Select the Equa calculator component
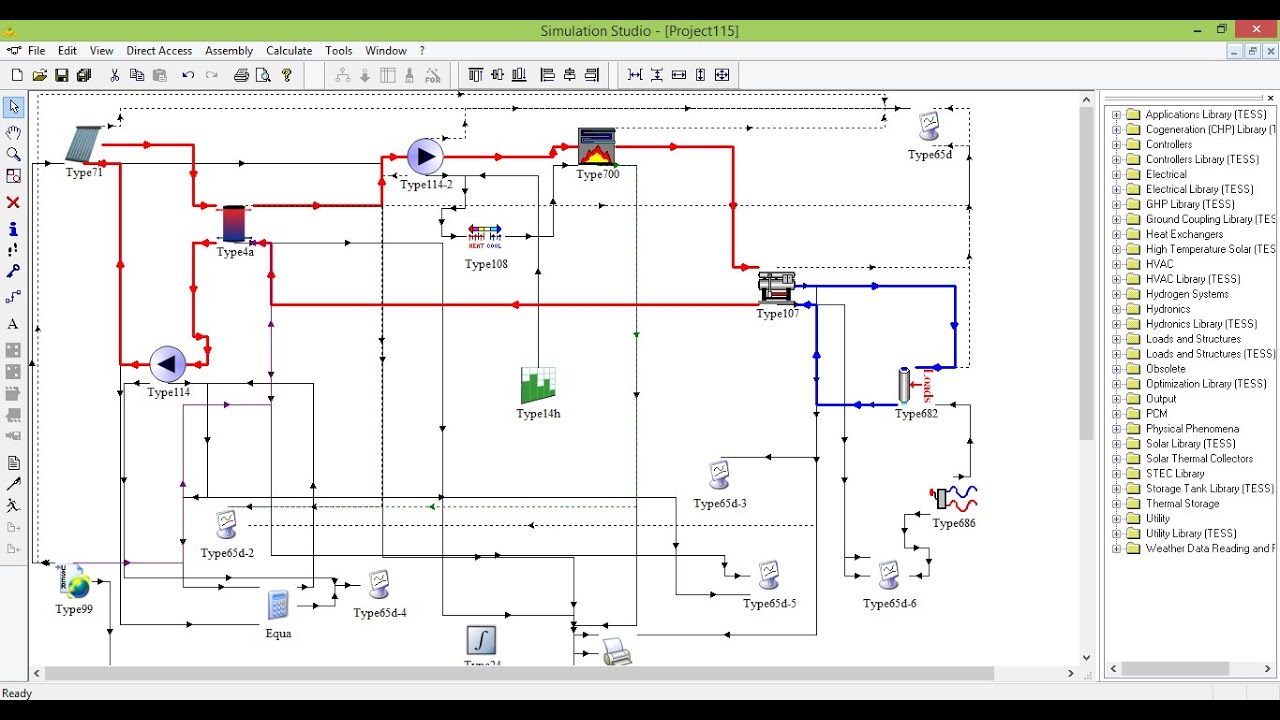Image resolution: width=1280 pixels, height=720 pixels. (278, 606)
